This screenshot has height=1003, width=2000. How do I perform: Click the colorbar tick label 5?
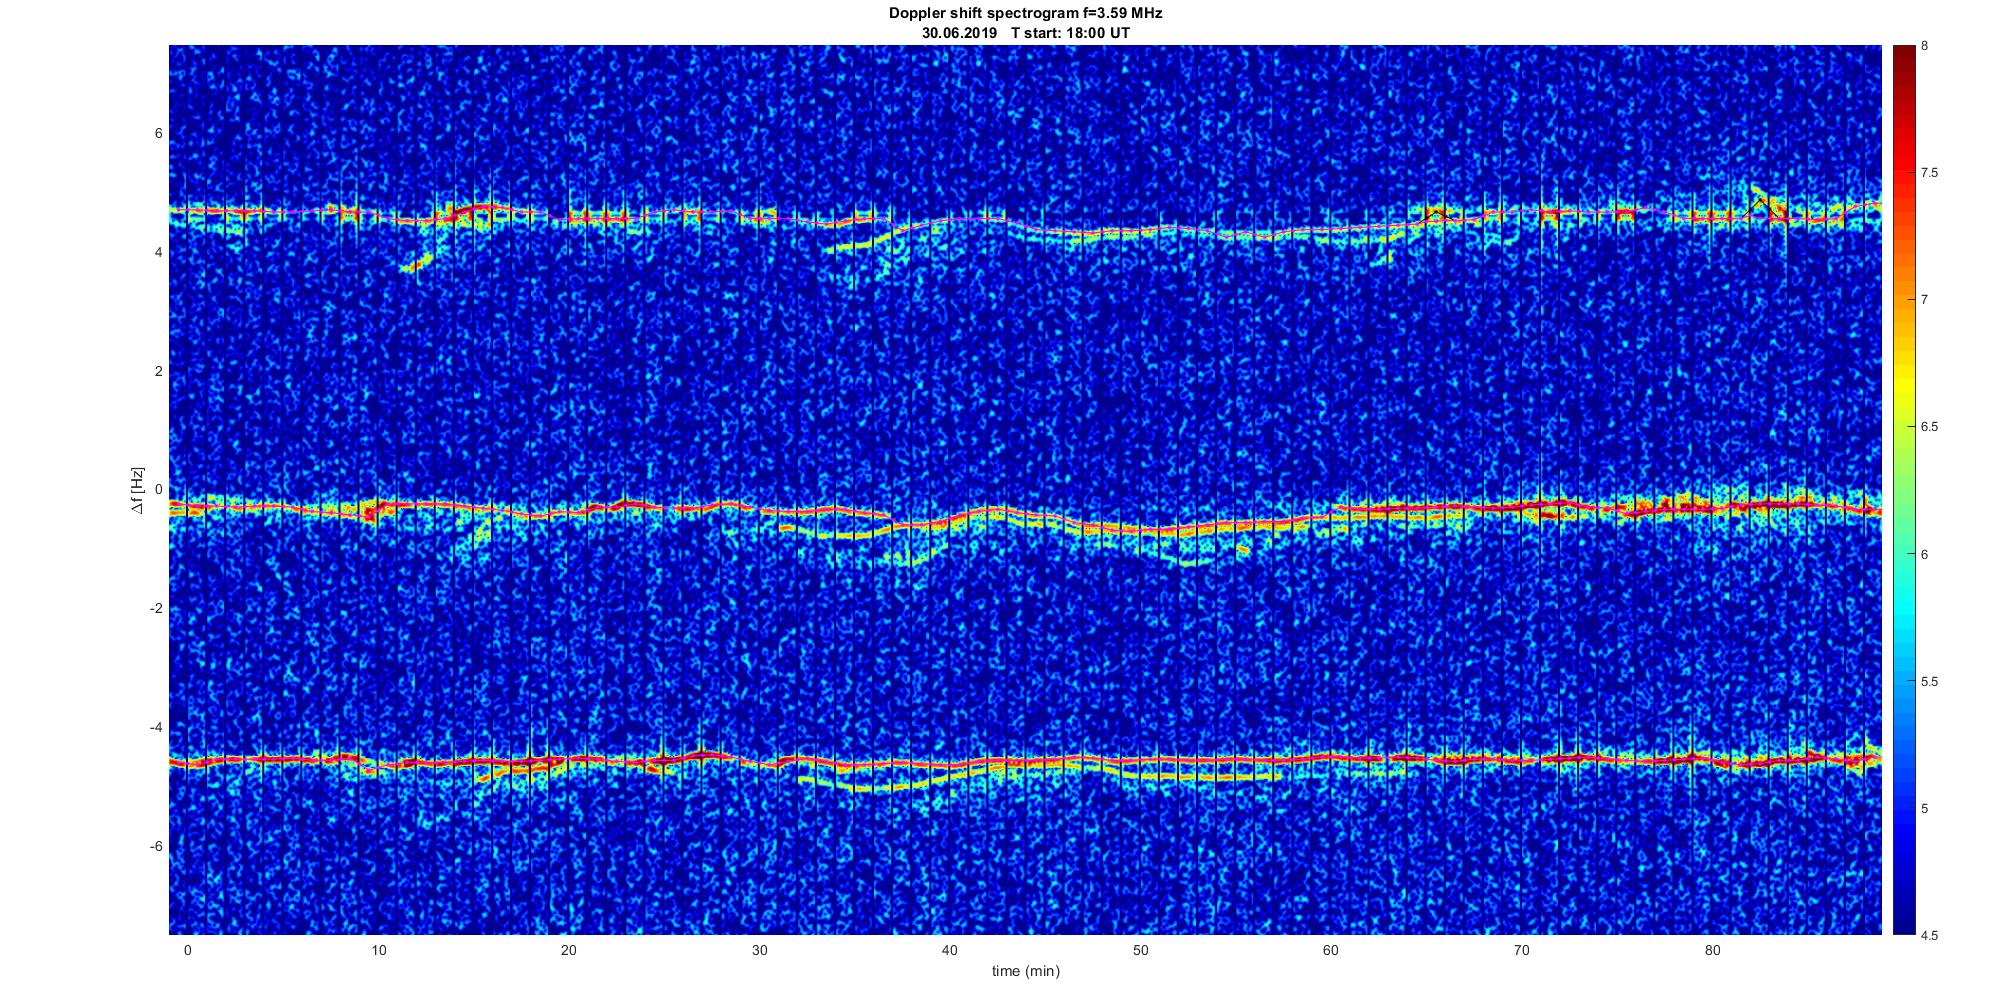click(x=1924, y=809)
